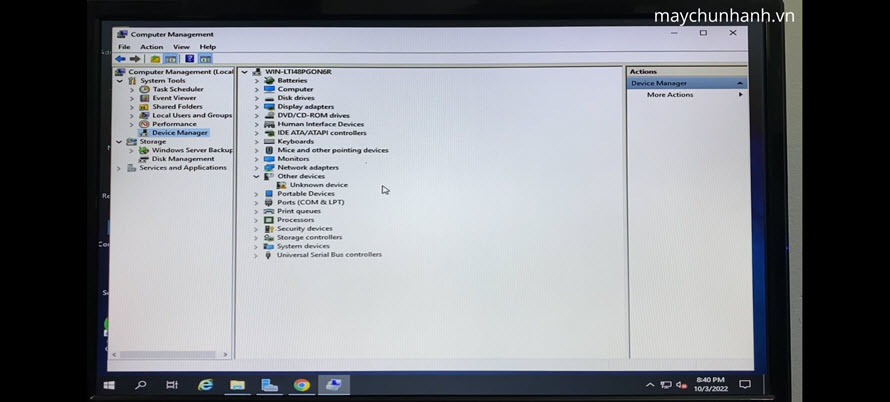890x402 pixels.
Task: Select Device Manager in left tree
Action: click(179, 133)
